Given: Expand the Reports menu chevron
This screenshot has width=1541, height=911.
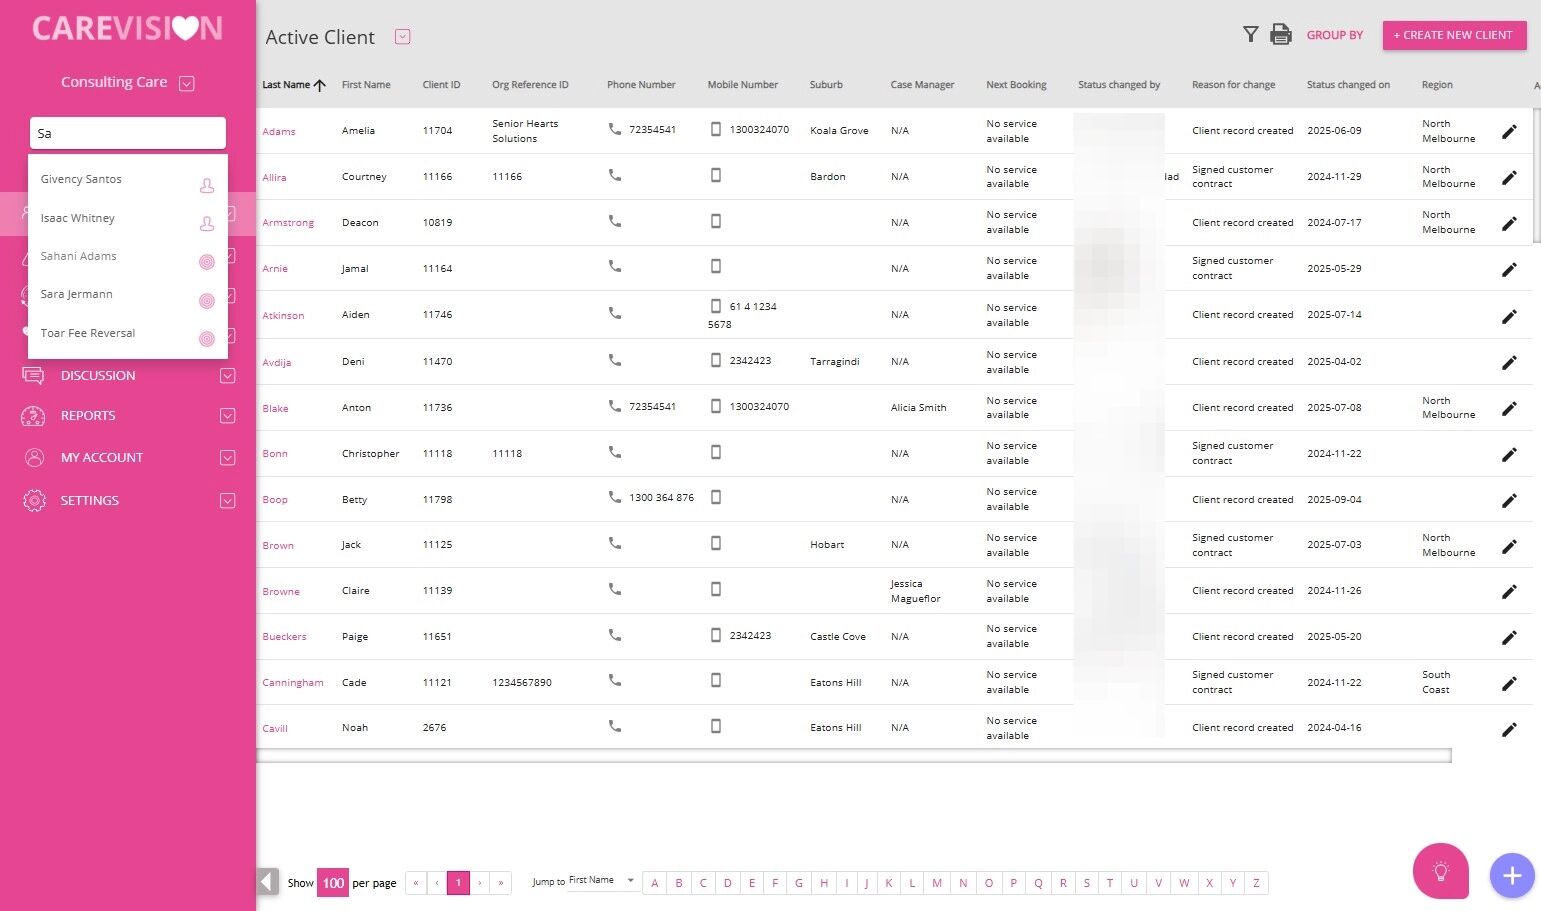Looking at the screenshot, I should pyautogui.click(x=228, y=416).
